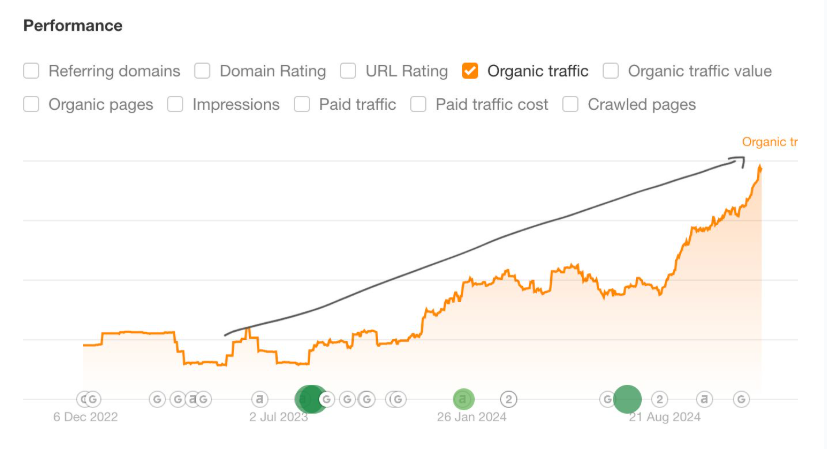Enable the Referring domains checkbox
This screenshot has width=827, height=449.
click(x=31, y=71)
